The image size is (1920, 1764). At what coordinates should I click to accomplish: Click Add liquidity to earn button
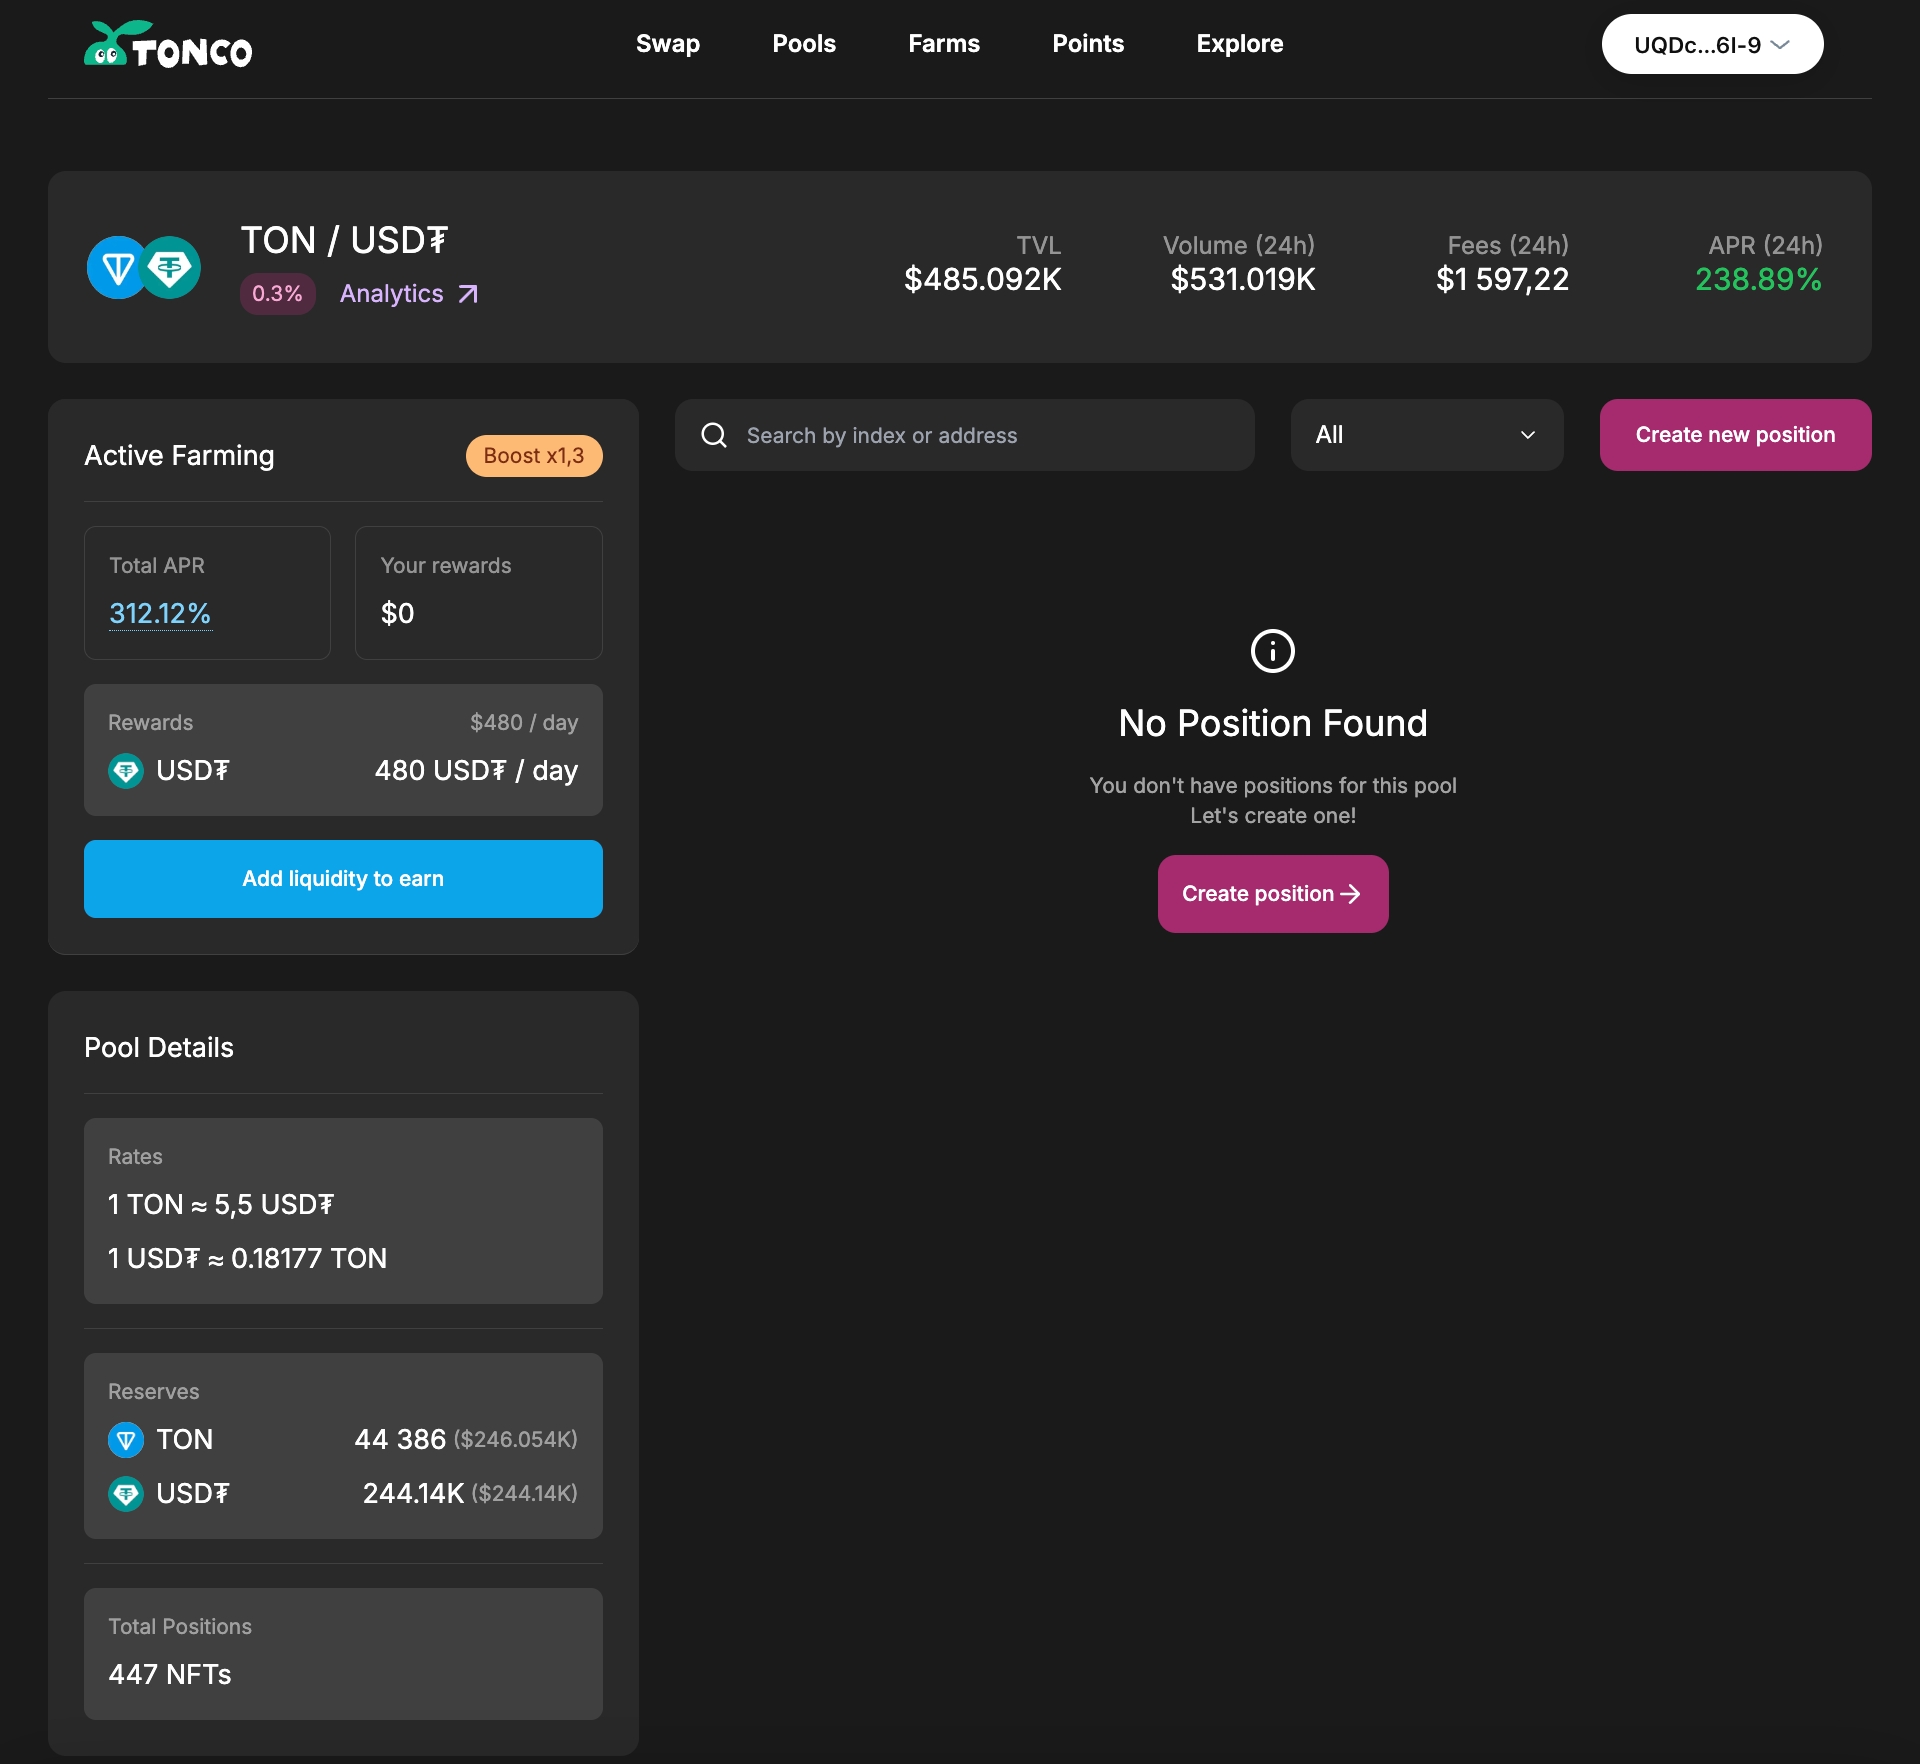343,879
